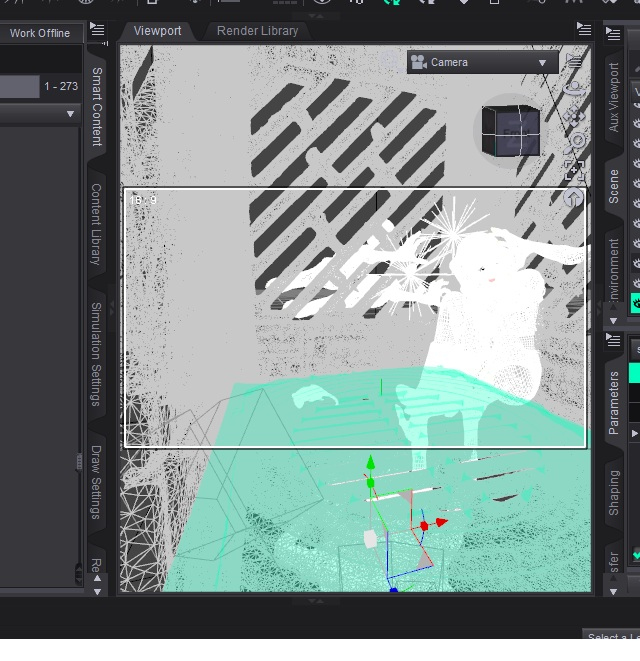Toggle the teal highlighted eye visibility icon
The width and height of the screenshot is (640, 661).
tap(635, 303)
